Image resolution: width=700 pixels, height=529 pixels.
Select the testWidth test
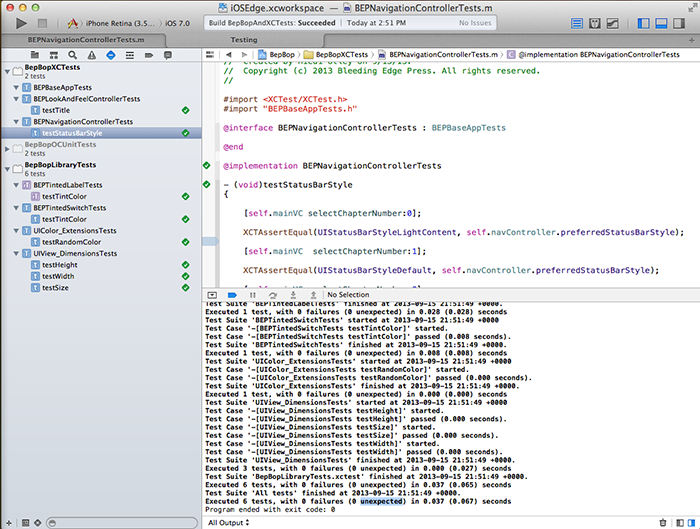tap(58, 276)
